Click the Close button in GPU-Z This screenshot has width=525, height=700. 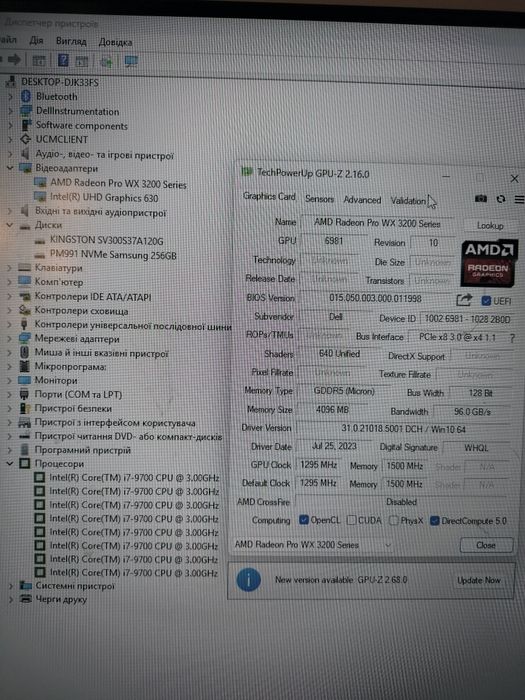(486, 545)
